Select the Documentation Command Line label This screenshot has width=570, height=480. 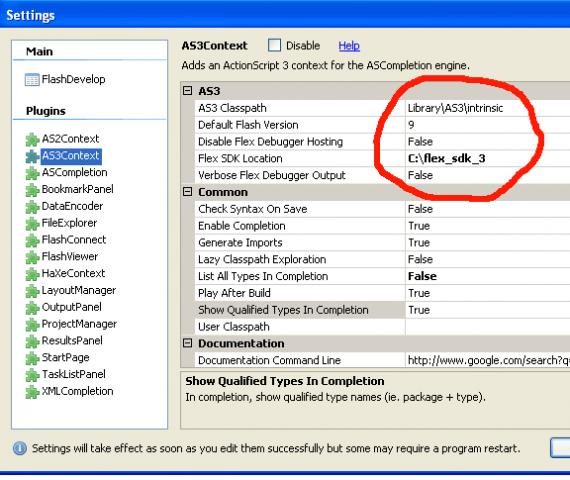pyautogui.click(x=269, y=360)
